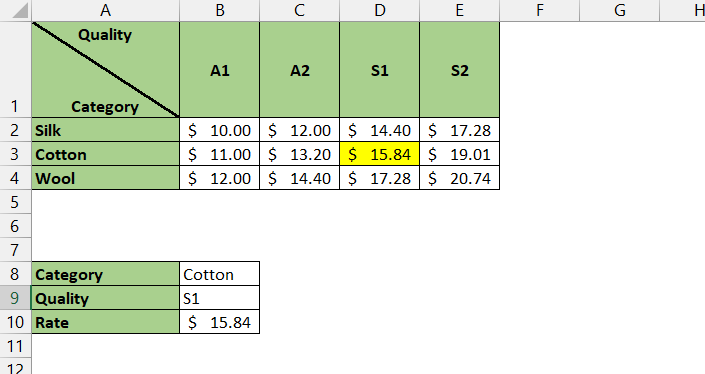Select row 6 header

[x=16, y=226]
